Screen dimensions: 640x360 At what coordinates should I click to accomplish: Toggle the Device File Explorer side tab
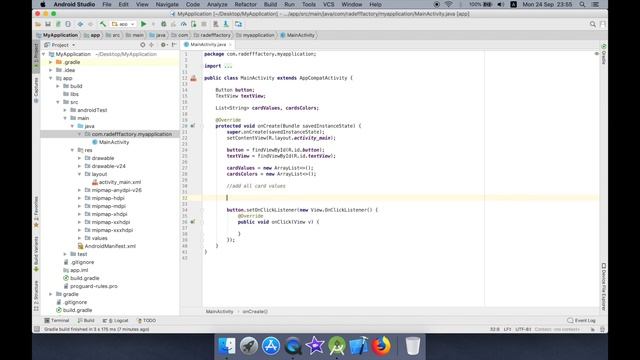pyautogui.click(x=604, y=287)
